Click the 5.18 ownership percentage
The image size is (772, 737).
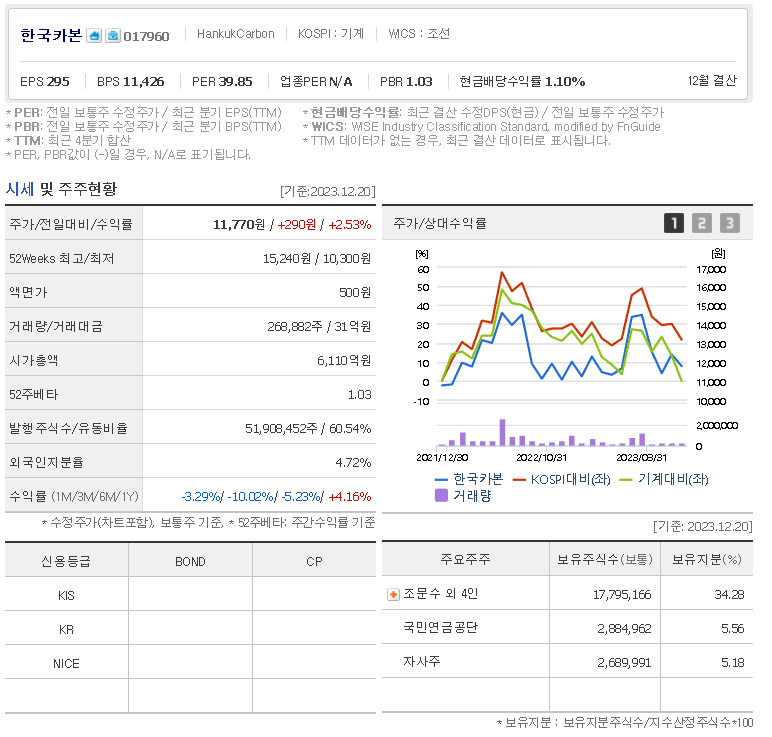coord(733,663)
